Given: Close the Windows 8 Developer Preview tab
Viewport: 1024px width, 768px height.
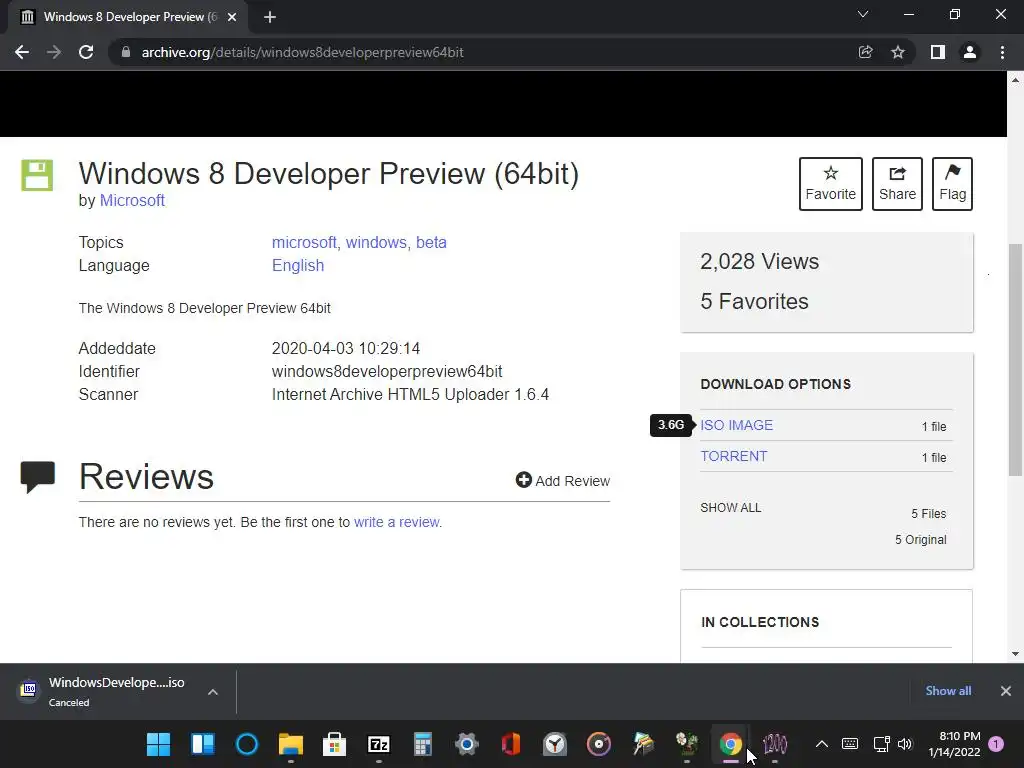Looking at the screenshot, I should click(x=232, y=17).
